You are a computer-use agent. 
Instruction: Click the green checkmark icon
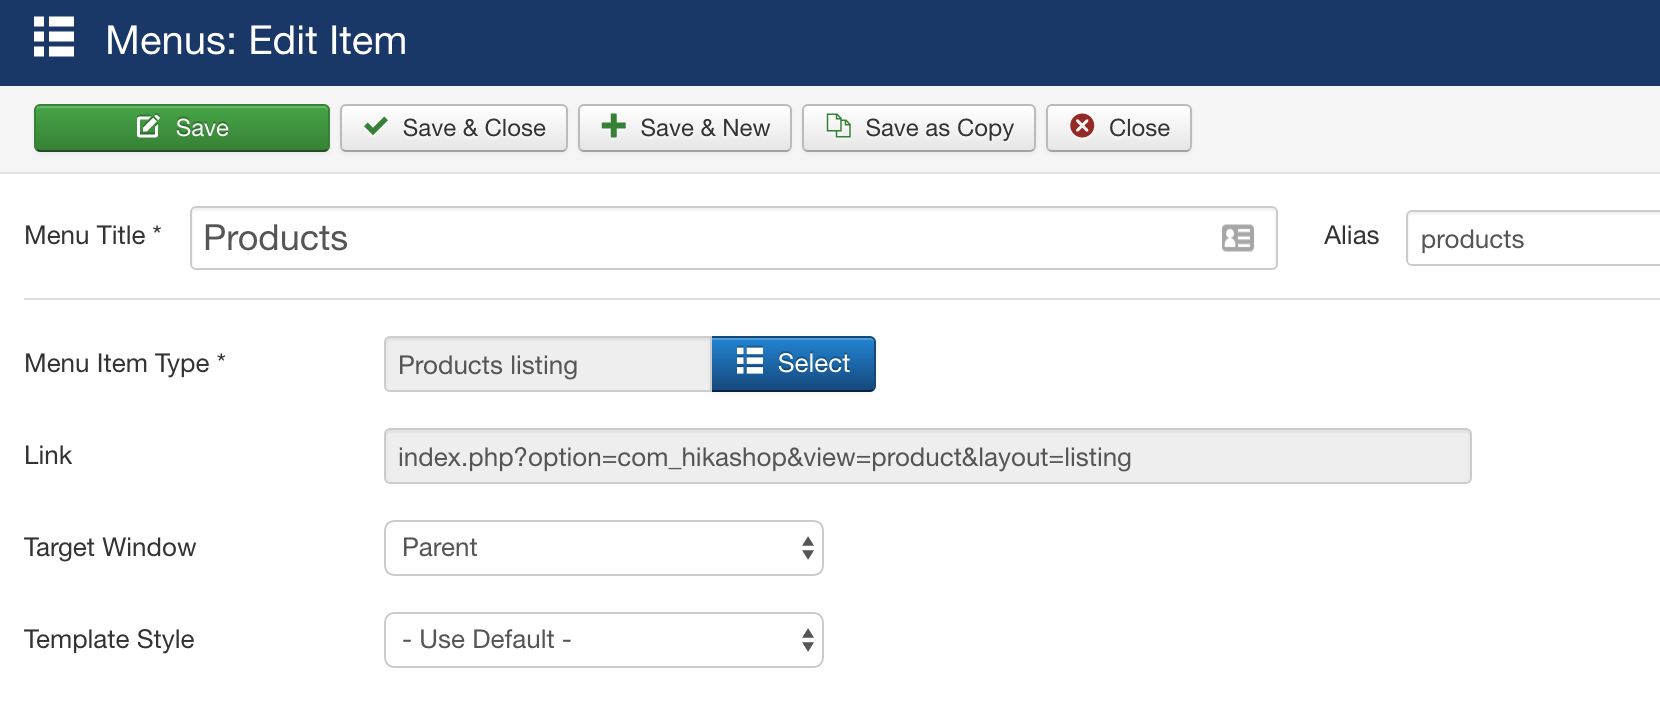(376, 127)
